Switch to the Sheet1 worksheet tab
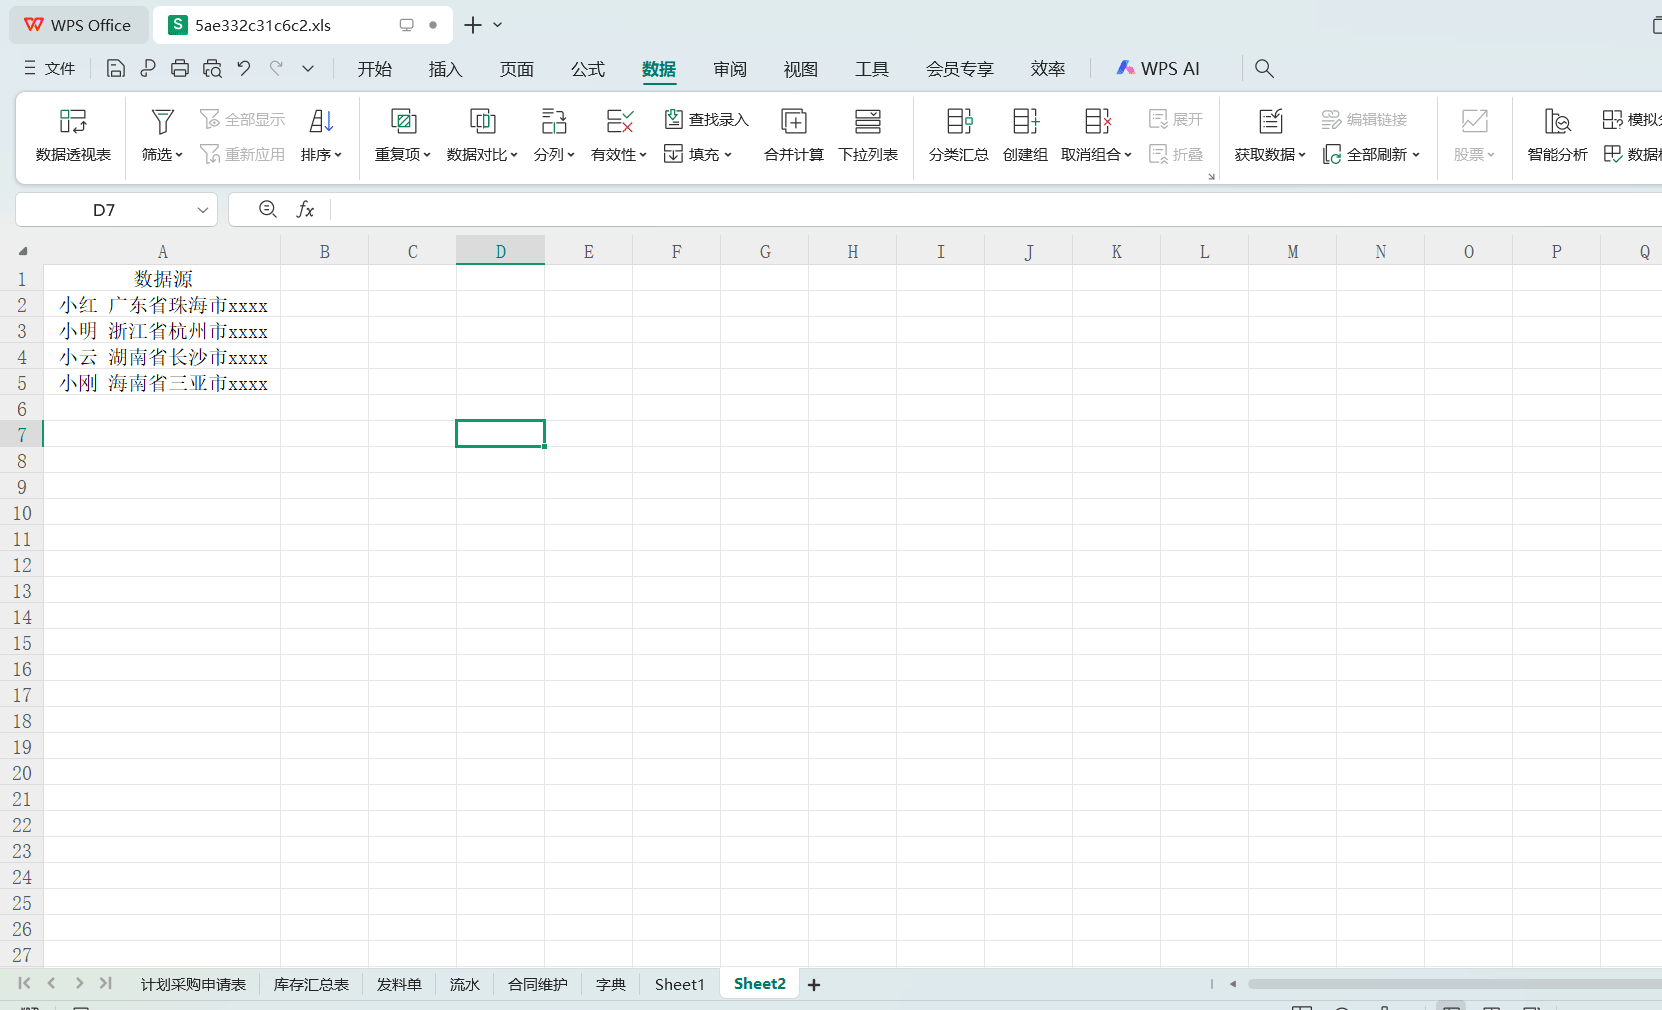The width and height of the screenshot is (1662, 1010). pyautogui.click(x=679, y=984)
